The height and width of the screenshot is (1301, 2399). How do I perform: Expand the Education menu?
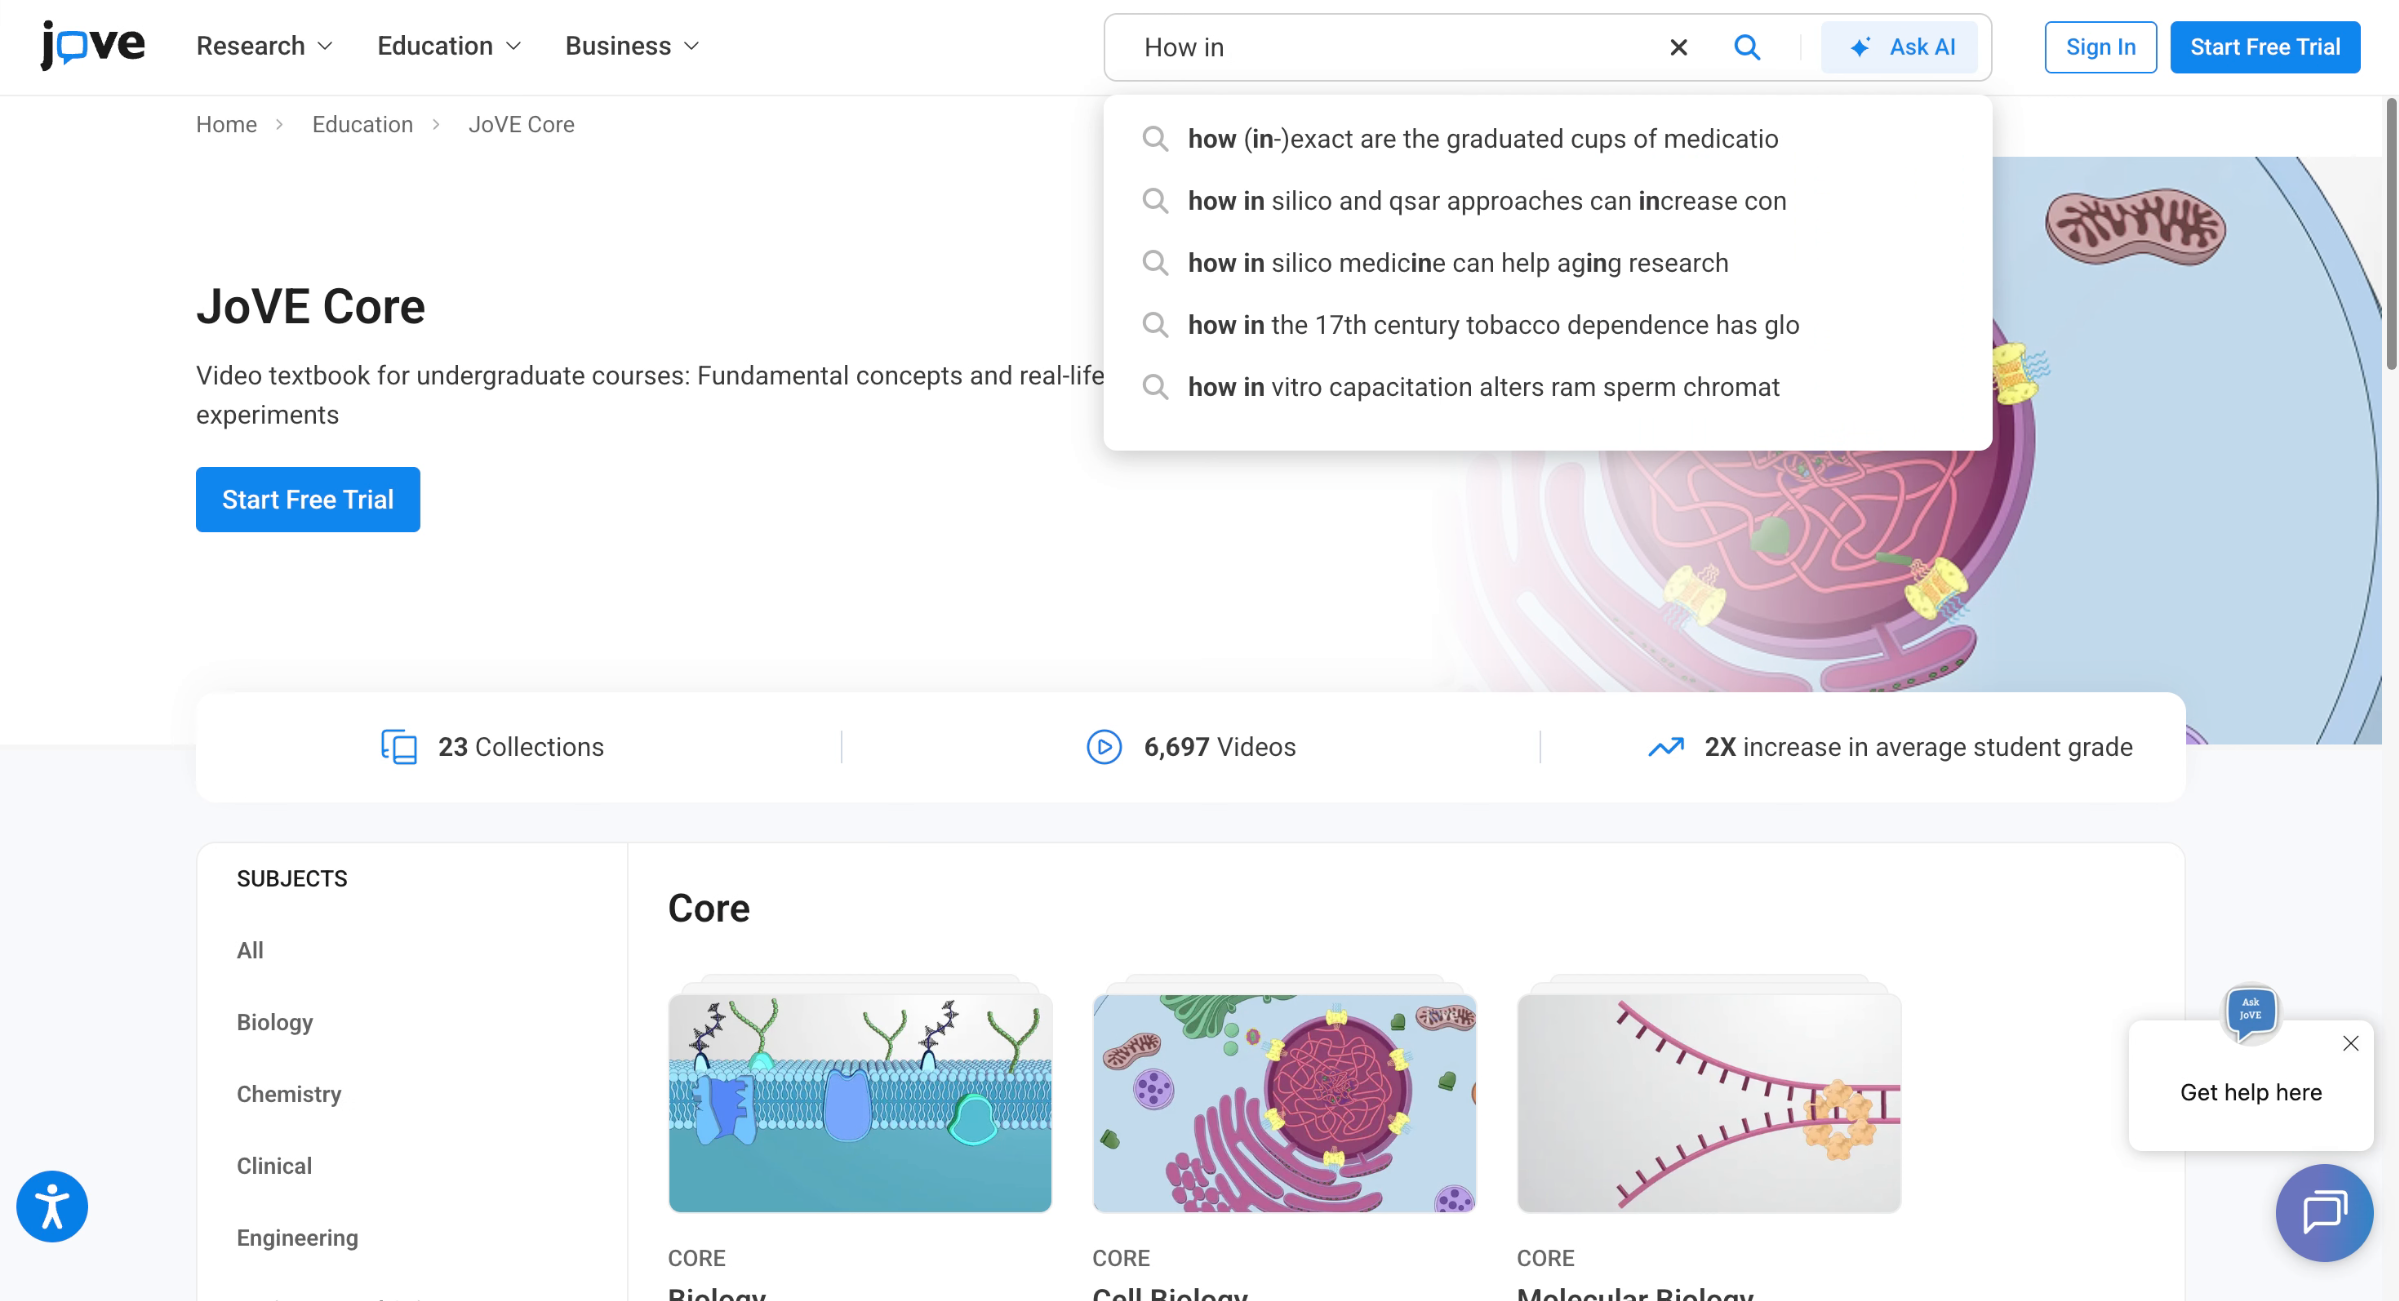click(x=449, y=46)
